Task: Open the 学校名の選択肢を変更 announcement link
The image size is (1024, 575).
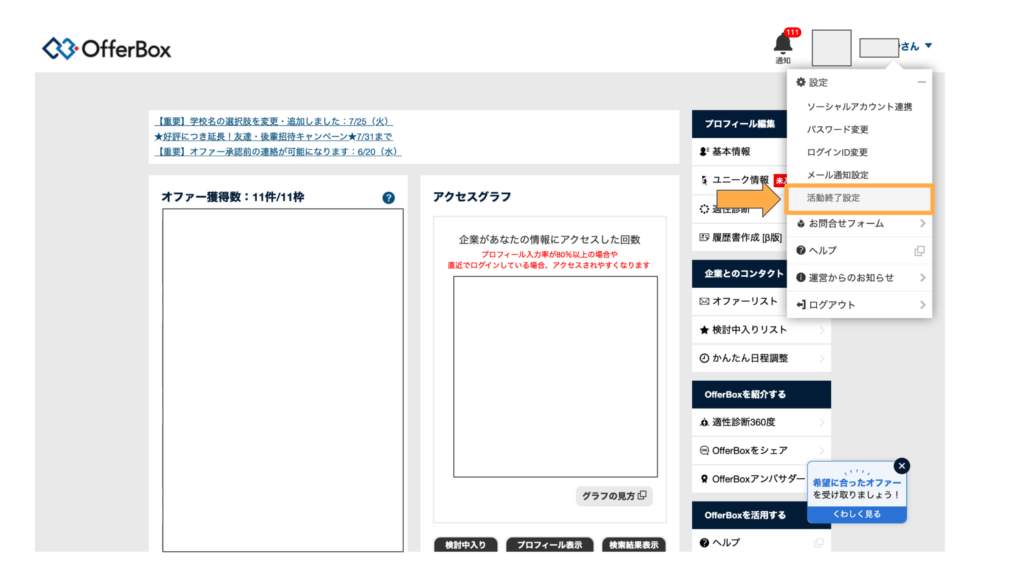Action: coord(274,122)
